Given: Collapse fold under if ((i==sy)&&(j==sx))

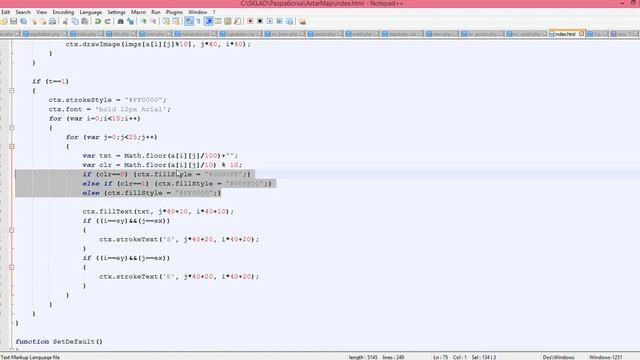Looking at the screenshot, I should [x=12, y=230].
